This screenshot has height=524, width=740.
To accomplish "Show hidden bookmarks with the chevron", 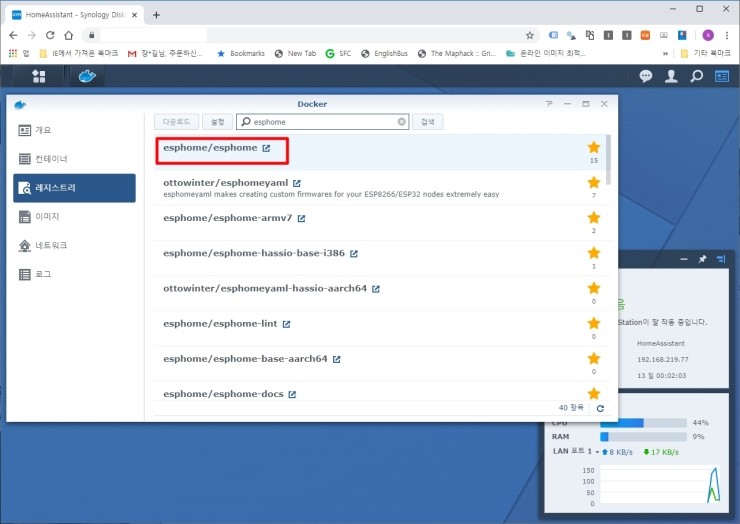I will [665, 54].
